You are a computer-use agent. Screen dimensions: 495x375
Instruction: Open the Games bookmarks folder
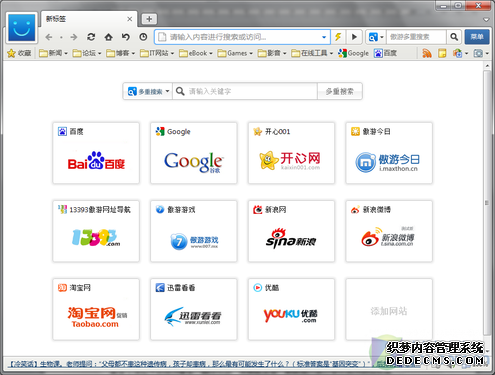235,53
